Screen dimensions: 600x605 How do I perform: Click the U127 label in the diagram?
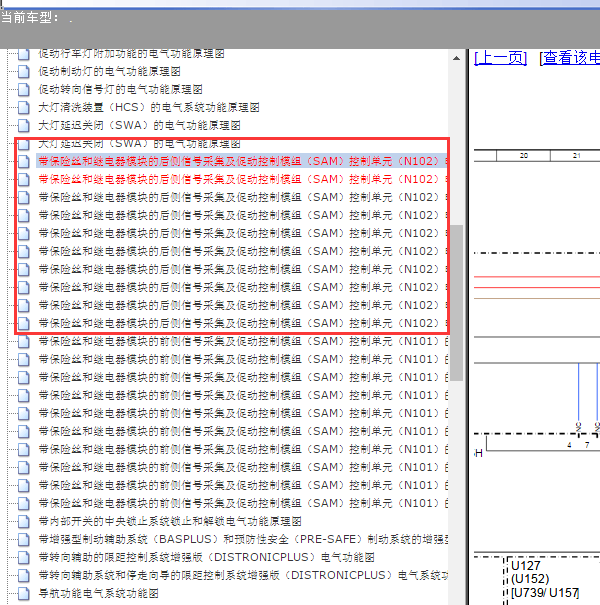(525, 566)
